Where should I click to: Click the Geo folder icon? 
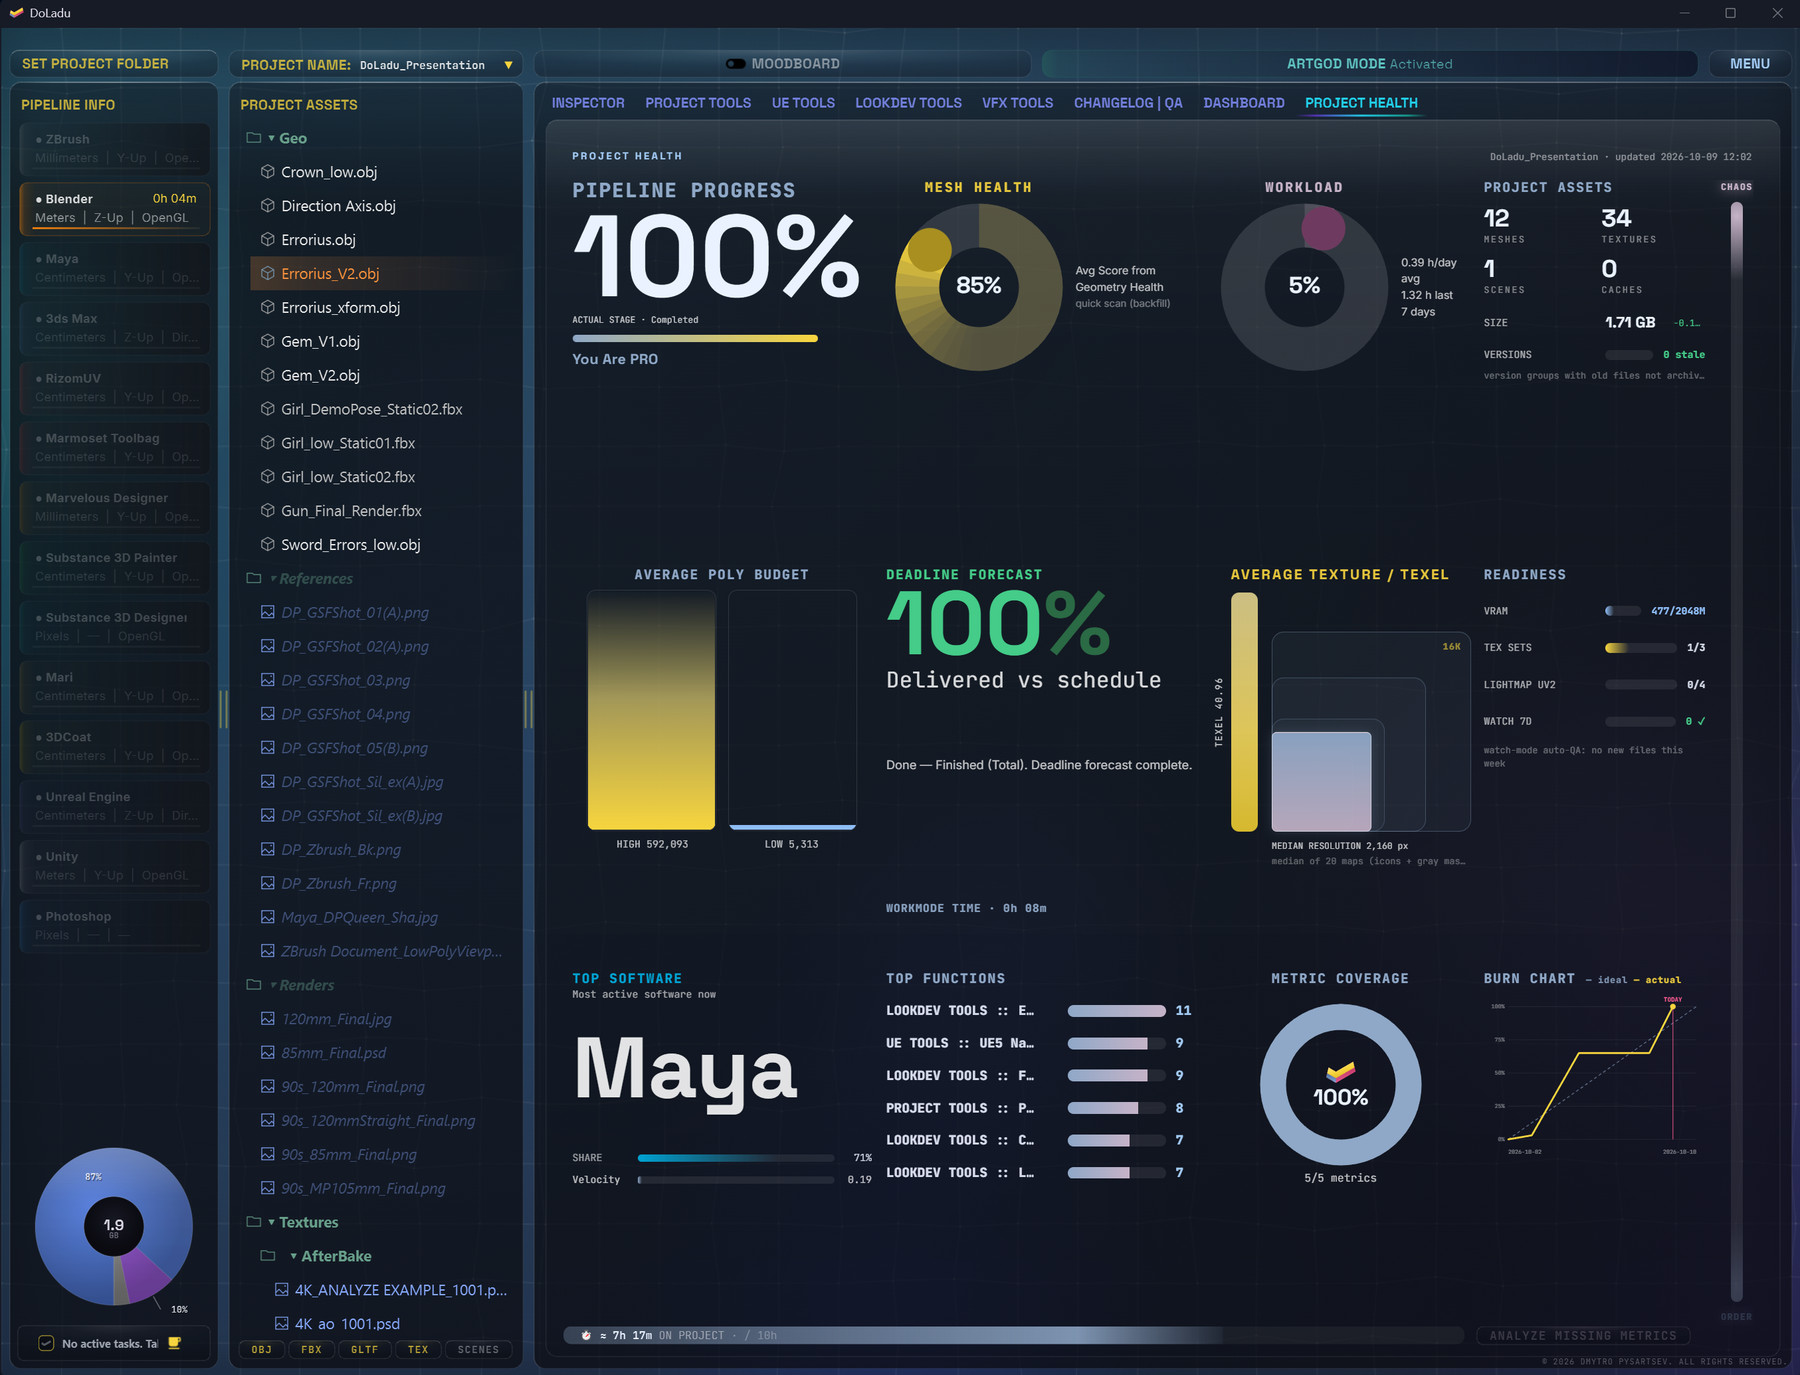point(254,138)
